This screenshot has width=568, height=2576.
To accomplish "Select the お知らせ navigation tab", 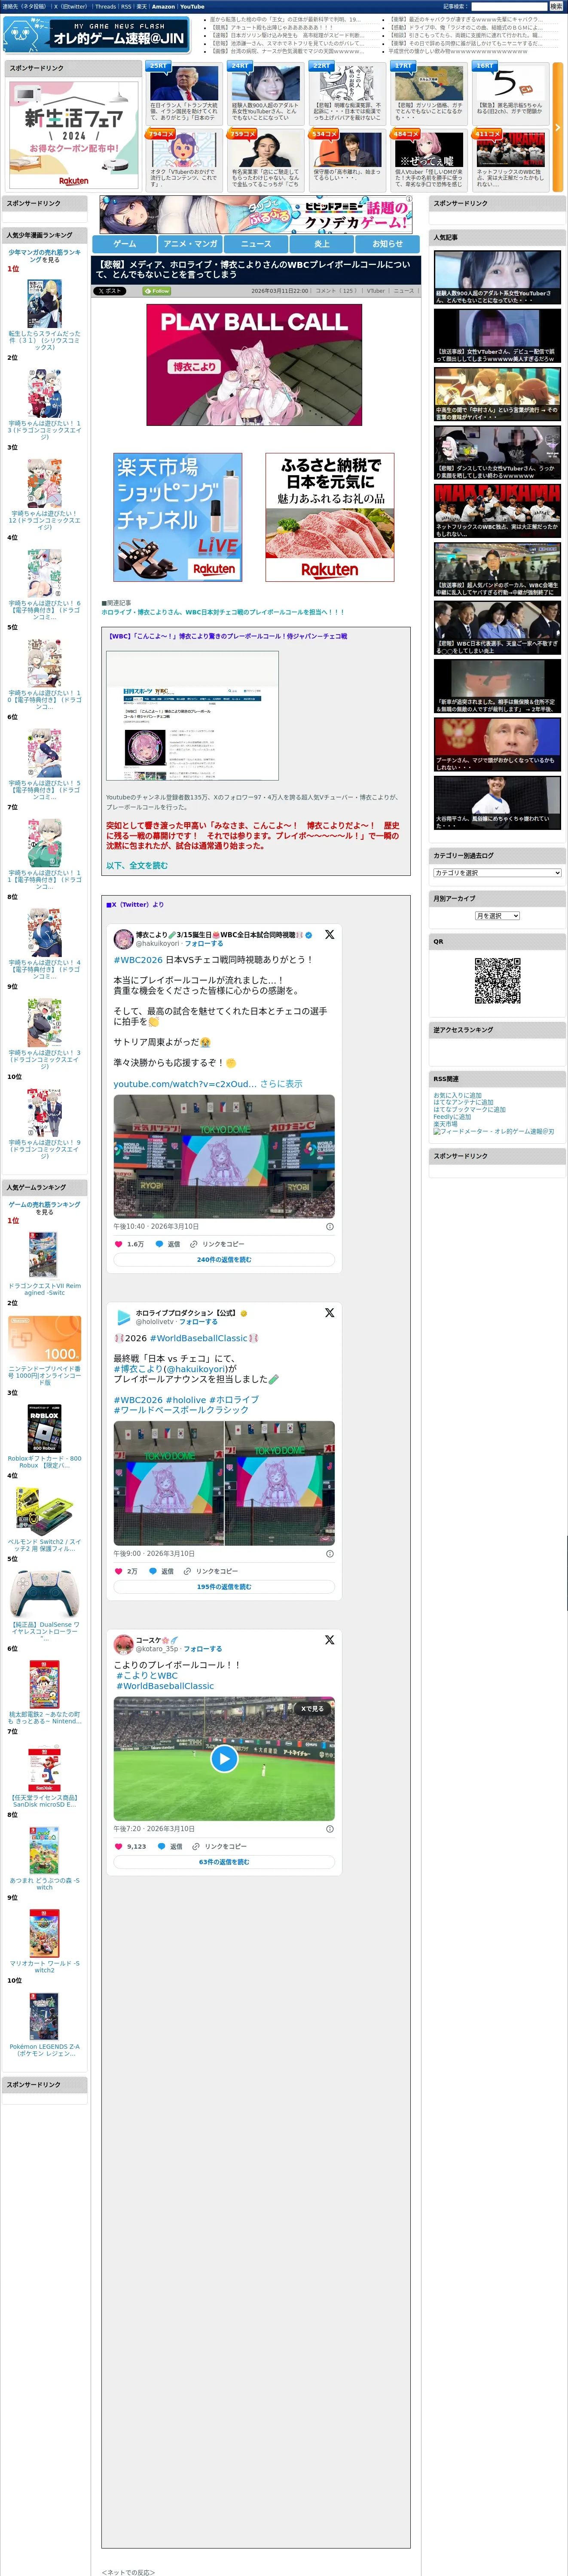I will tap(388, 244).
